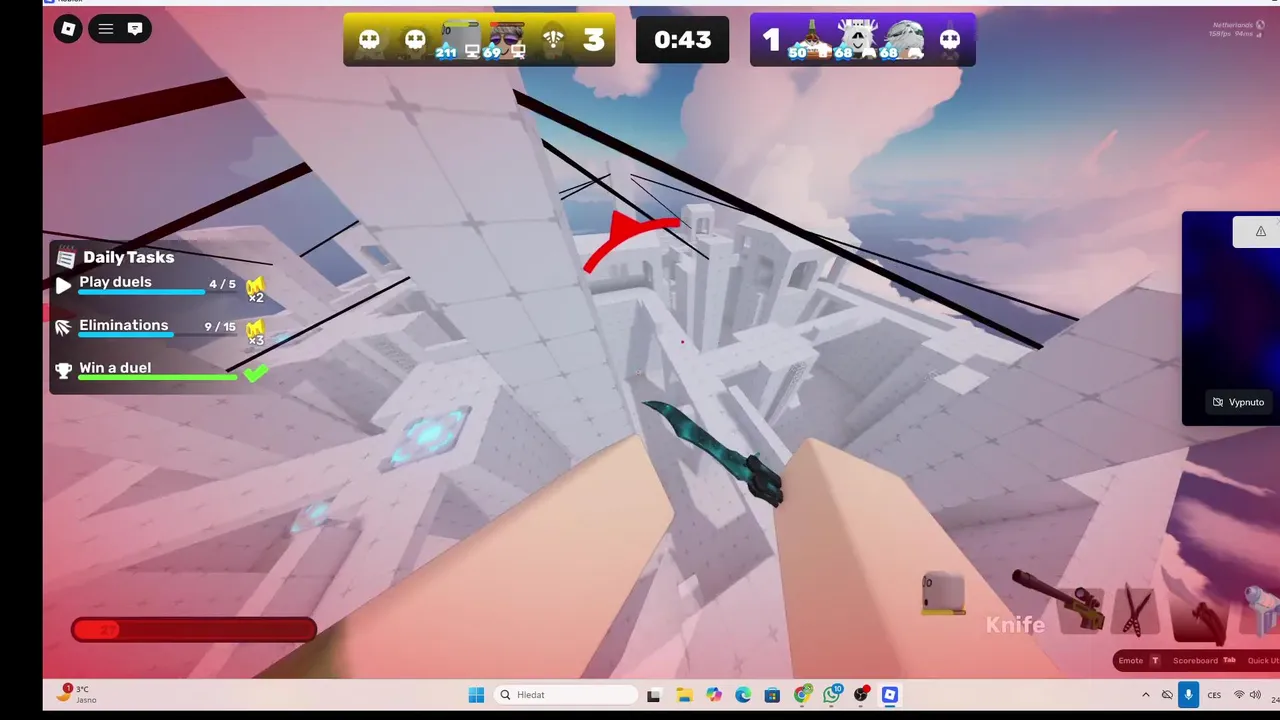Screen dimensions: 1280x720
Task: Open Task View on taskbar
Action: tap(654, 695)
